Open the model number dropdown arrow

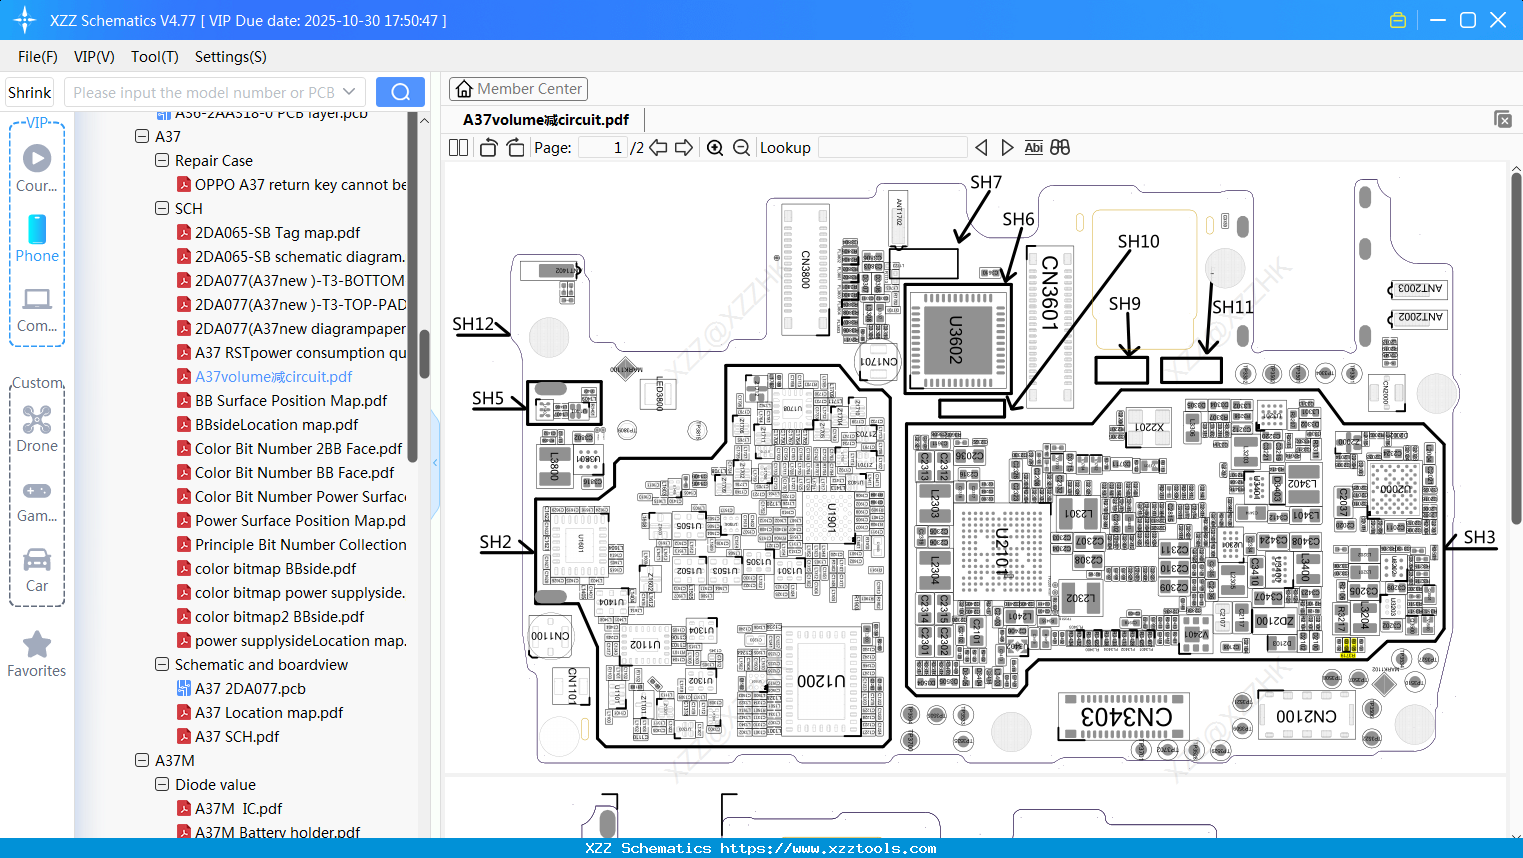tap(349, 92)
